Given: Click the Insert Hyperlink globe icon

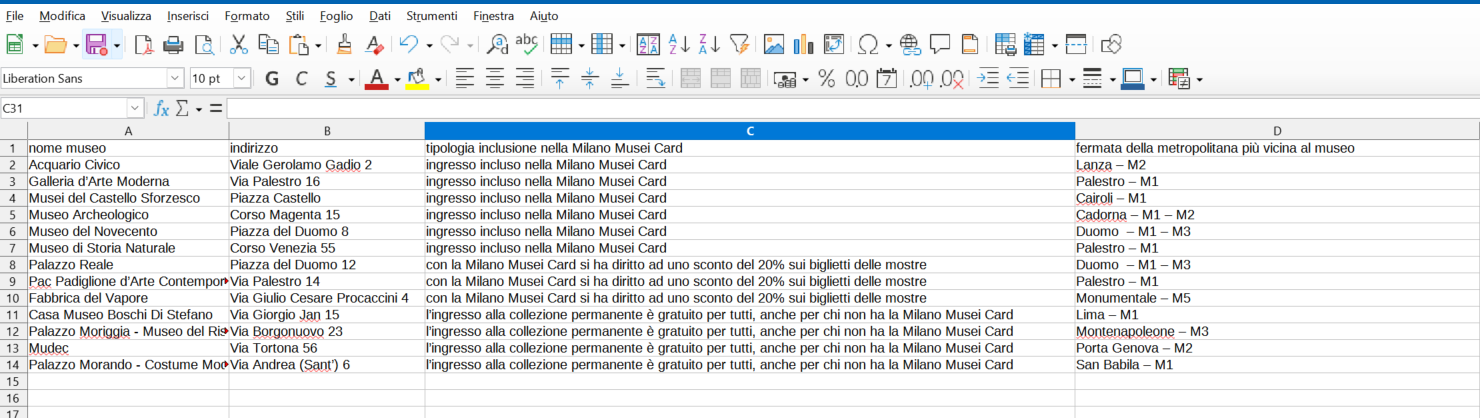Looking at the screenshot, I should point(909,44).
